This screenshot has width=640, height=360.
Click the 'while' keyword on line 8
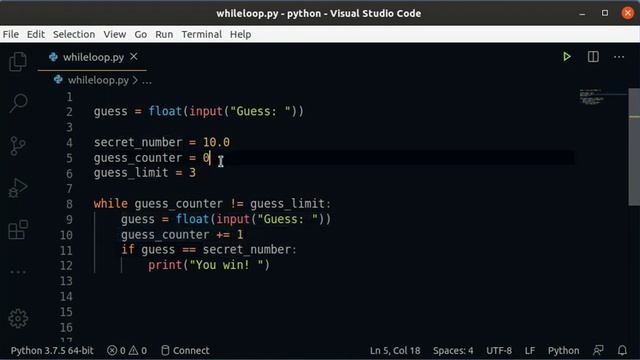[x=111, y=204]
